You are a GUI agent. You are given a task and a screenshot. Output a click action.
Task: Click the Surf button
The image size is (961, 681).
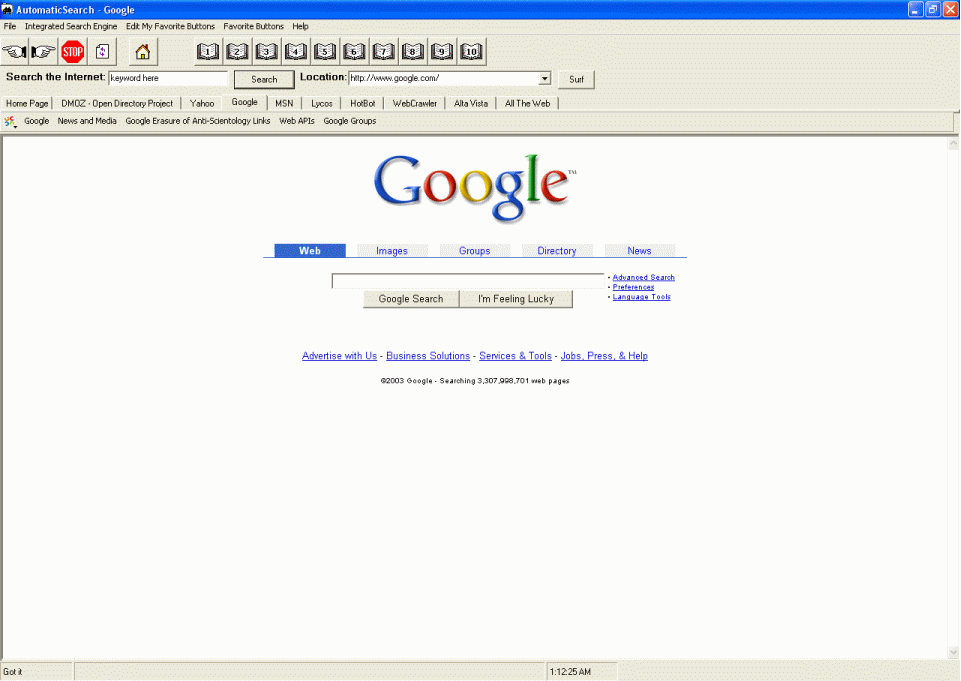tap(576, 80)
